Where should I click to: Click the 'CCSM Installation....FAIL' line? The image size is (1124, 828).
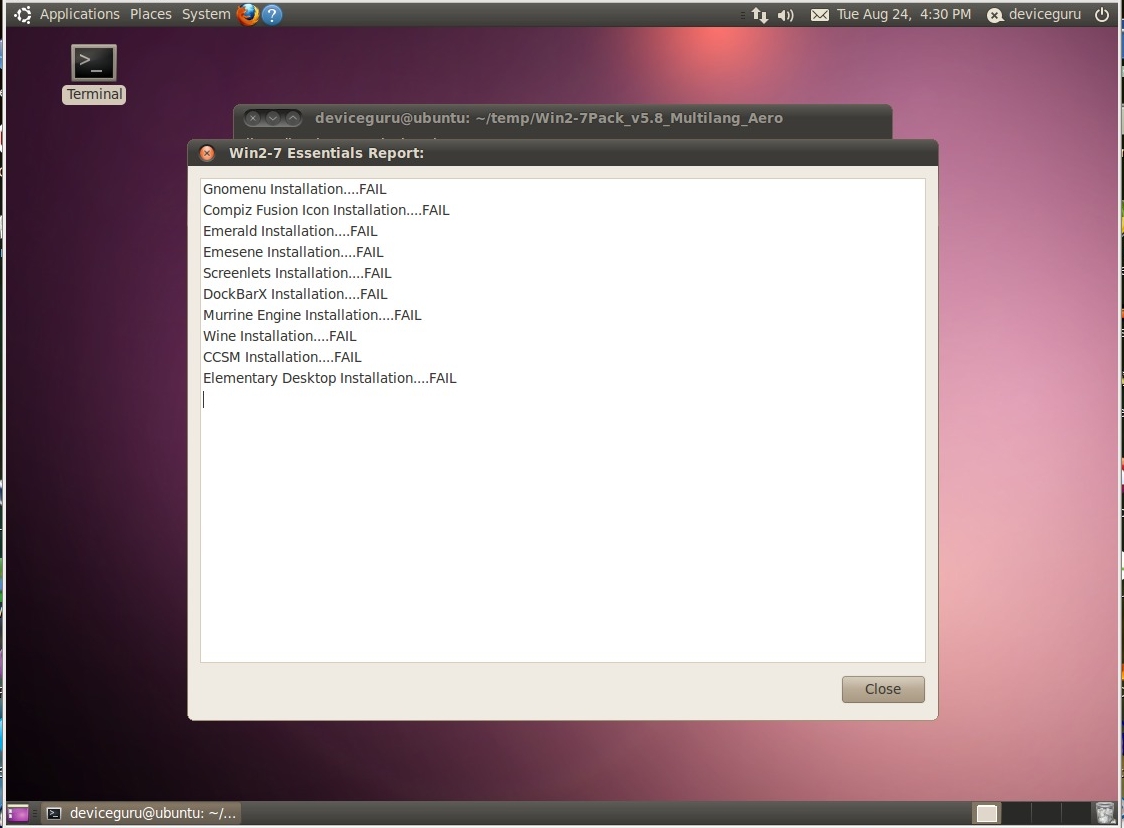click(282, 357)
